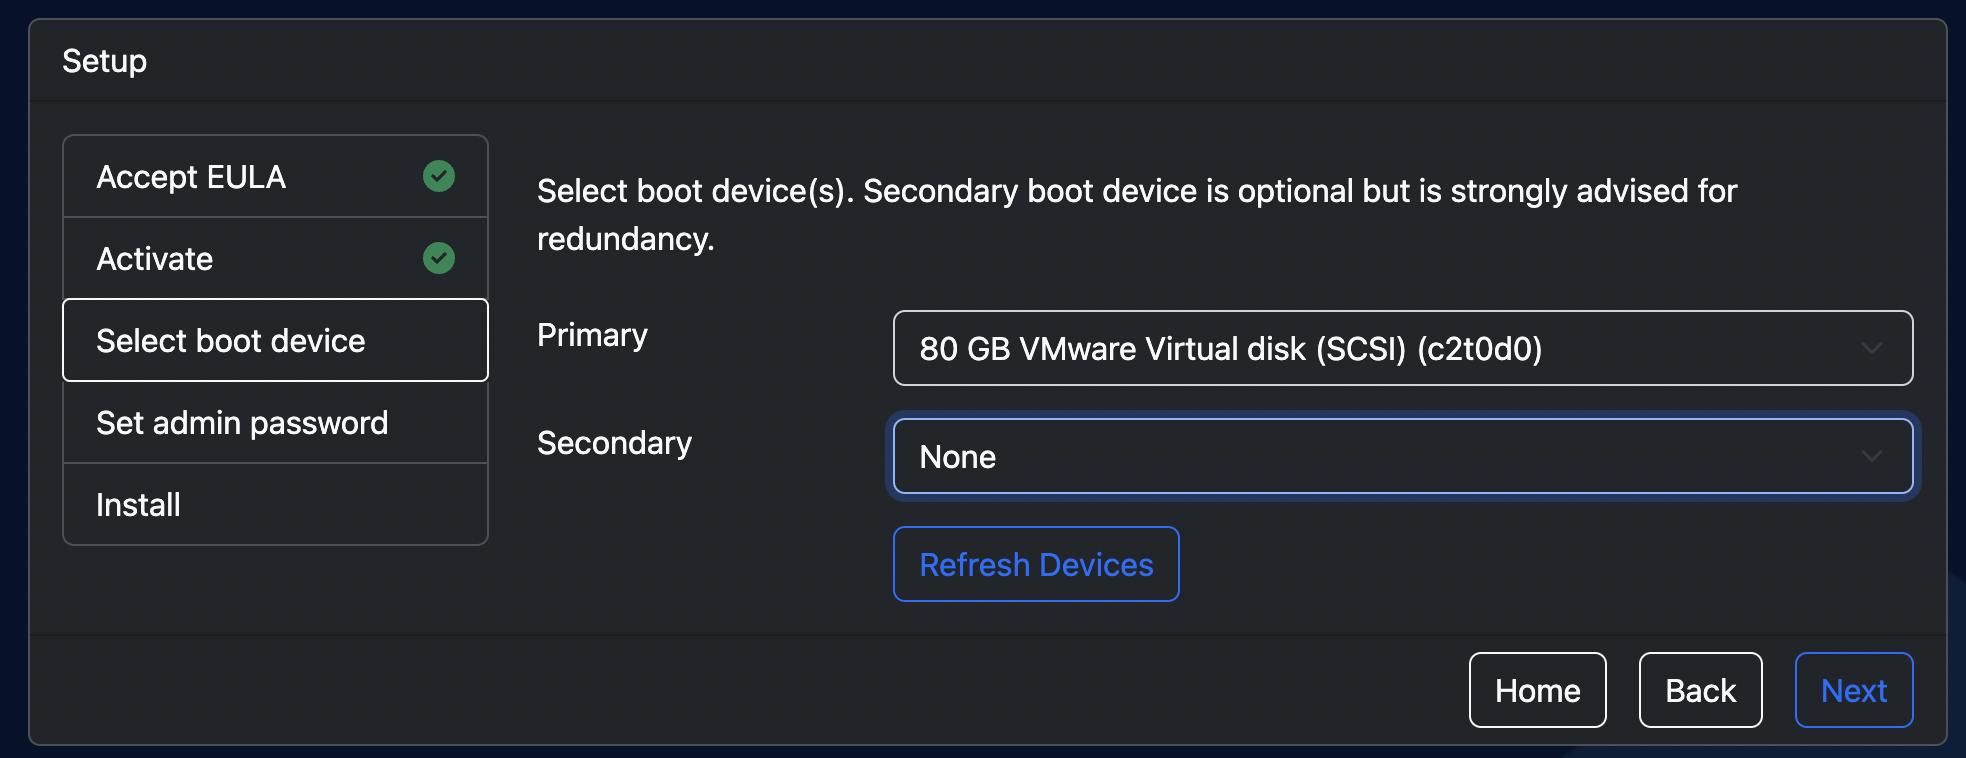This screenshot has width=1966, height=758.
Task: Click the Home button
Action: tap(1537, 689)
